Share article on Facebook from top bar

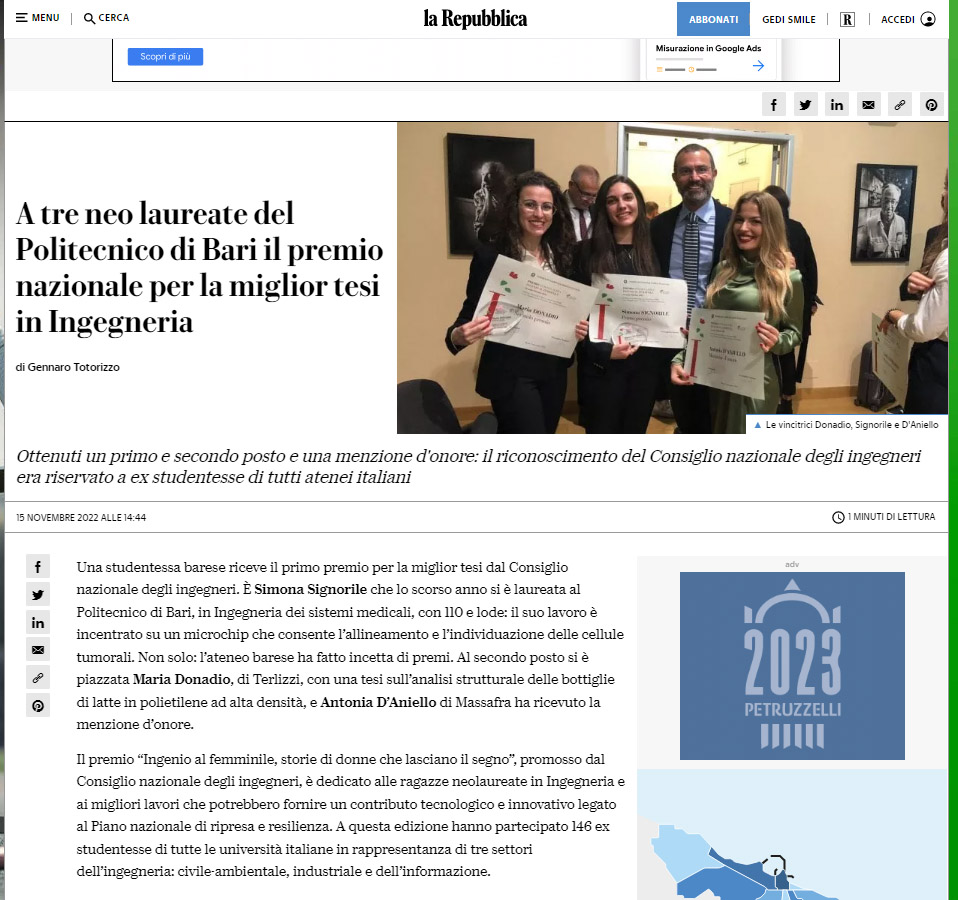[773, 105]
